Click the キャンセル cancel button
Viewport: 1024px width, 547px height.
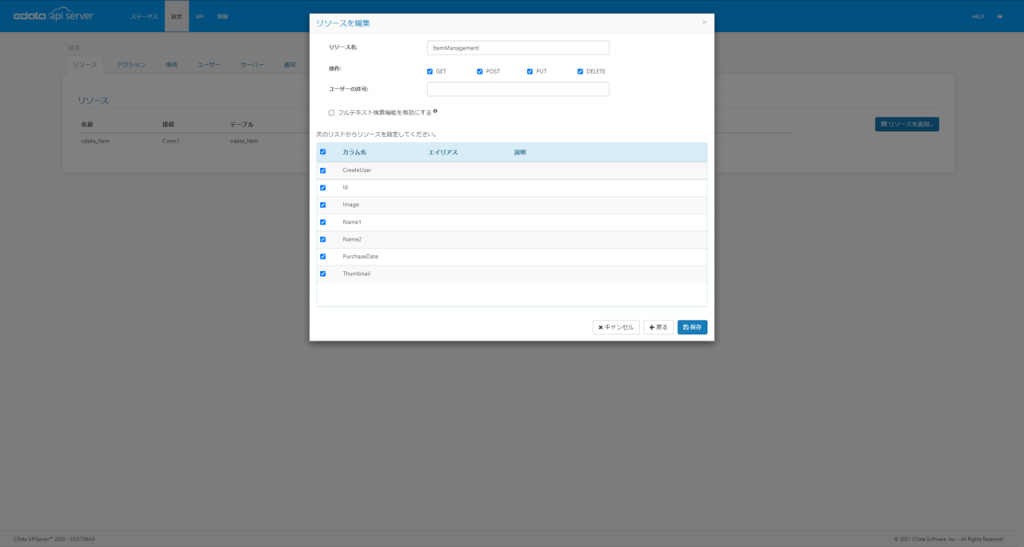click(616, 327)
